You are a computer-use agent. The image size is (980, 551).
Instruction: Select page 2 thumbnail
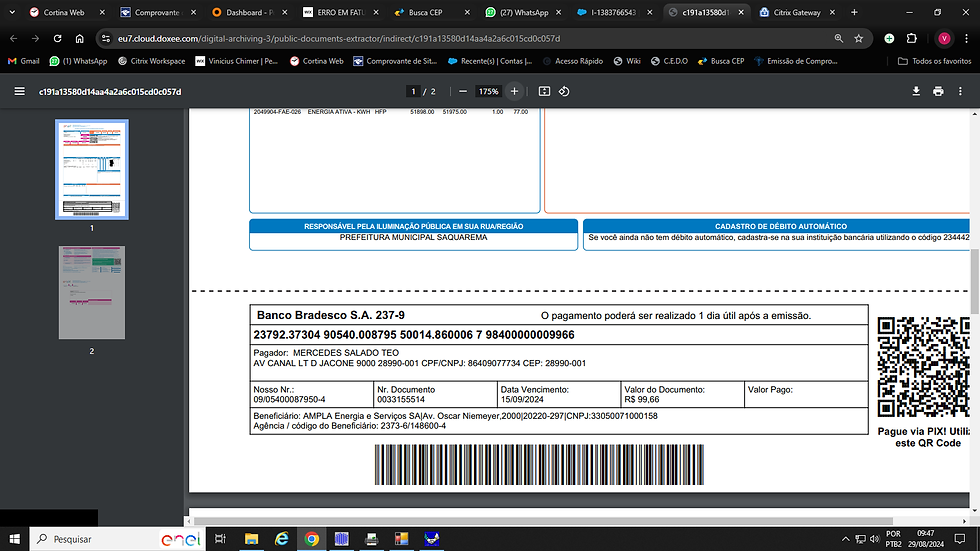(x=92, y=292)
